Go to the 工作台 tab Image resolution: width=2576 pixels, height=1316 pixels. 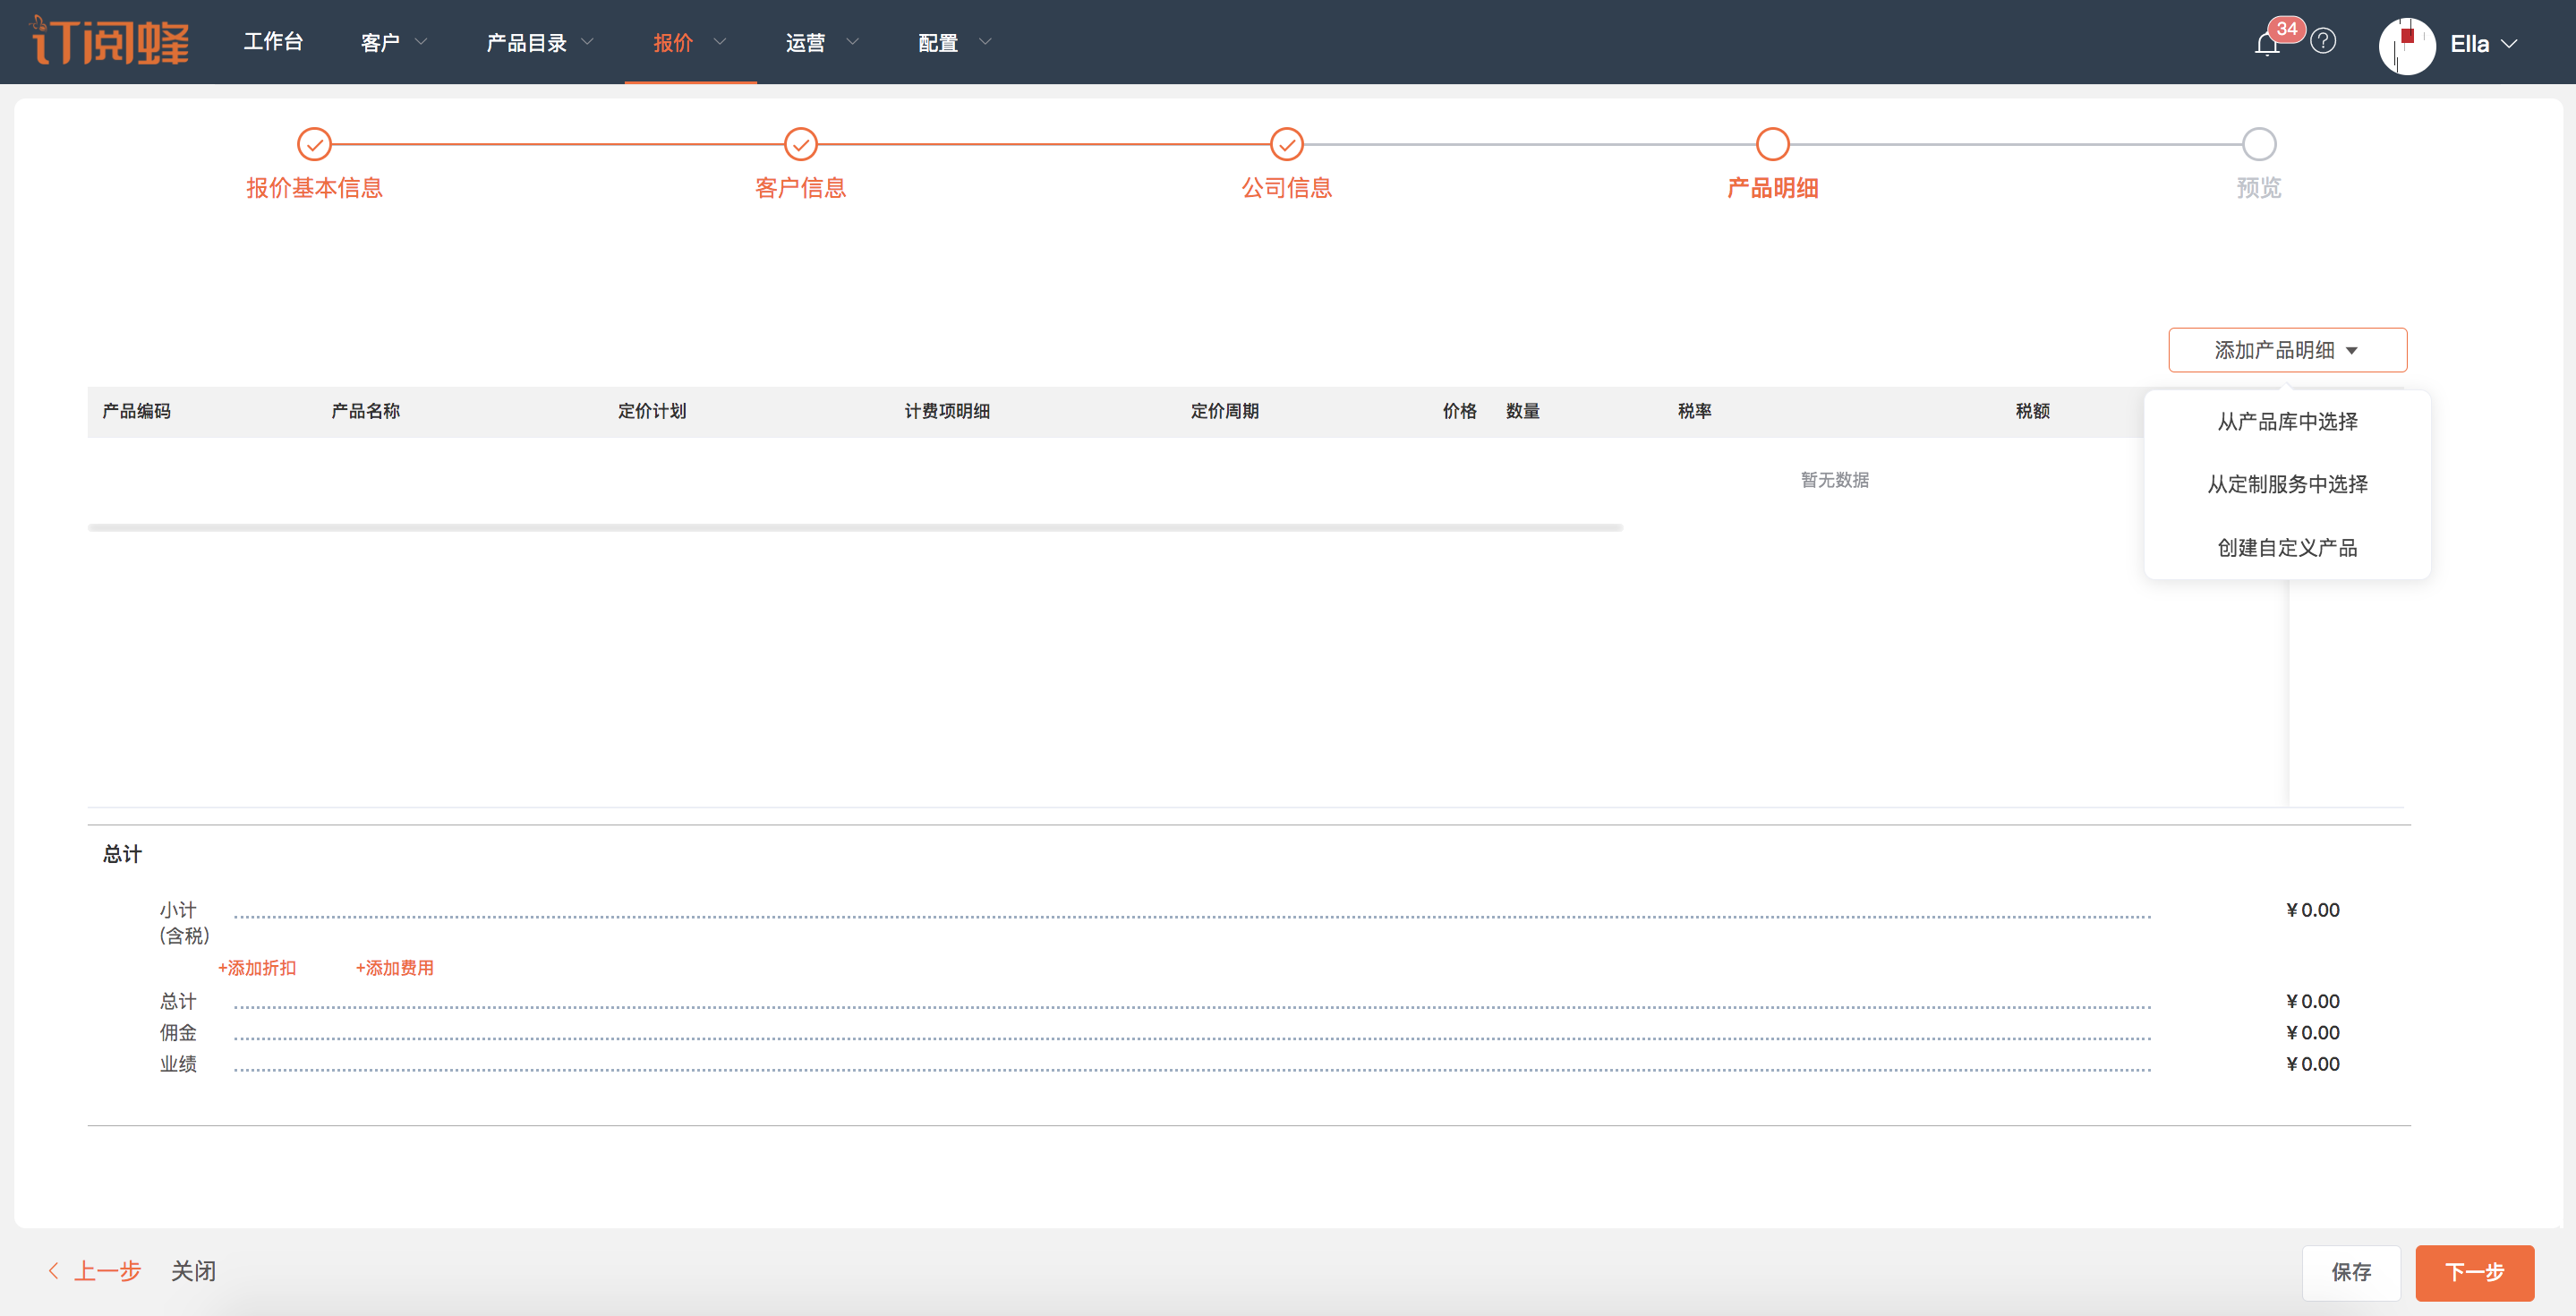tap(273, 41)
